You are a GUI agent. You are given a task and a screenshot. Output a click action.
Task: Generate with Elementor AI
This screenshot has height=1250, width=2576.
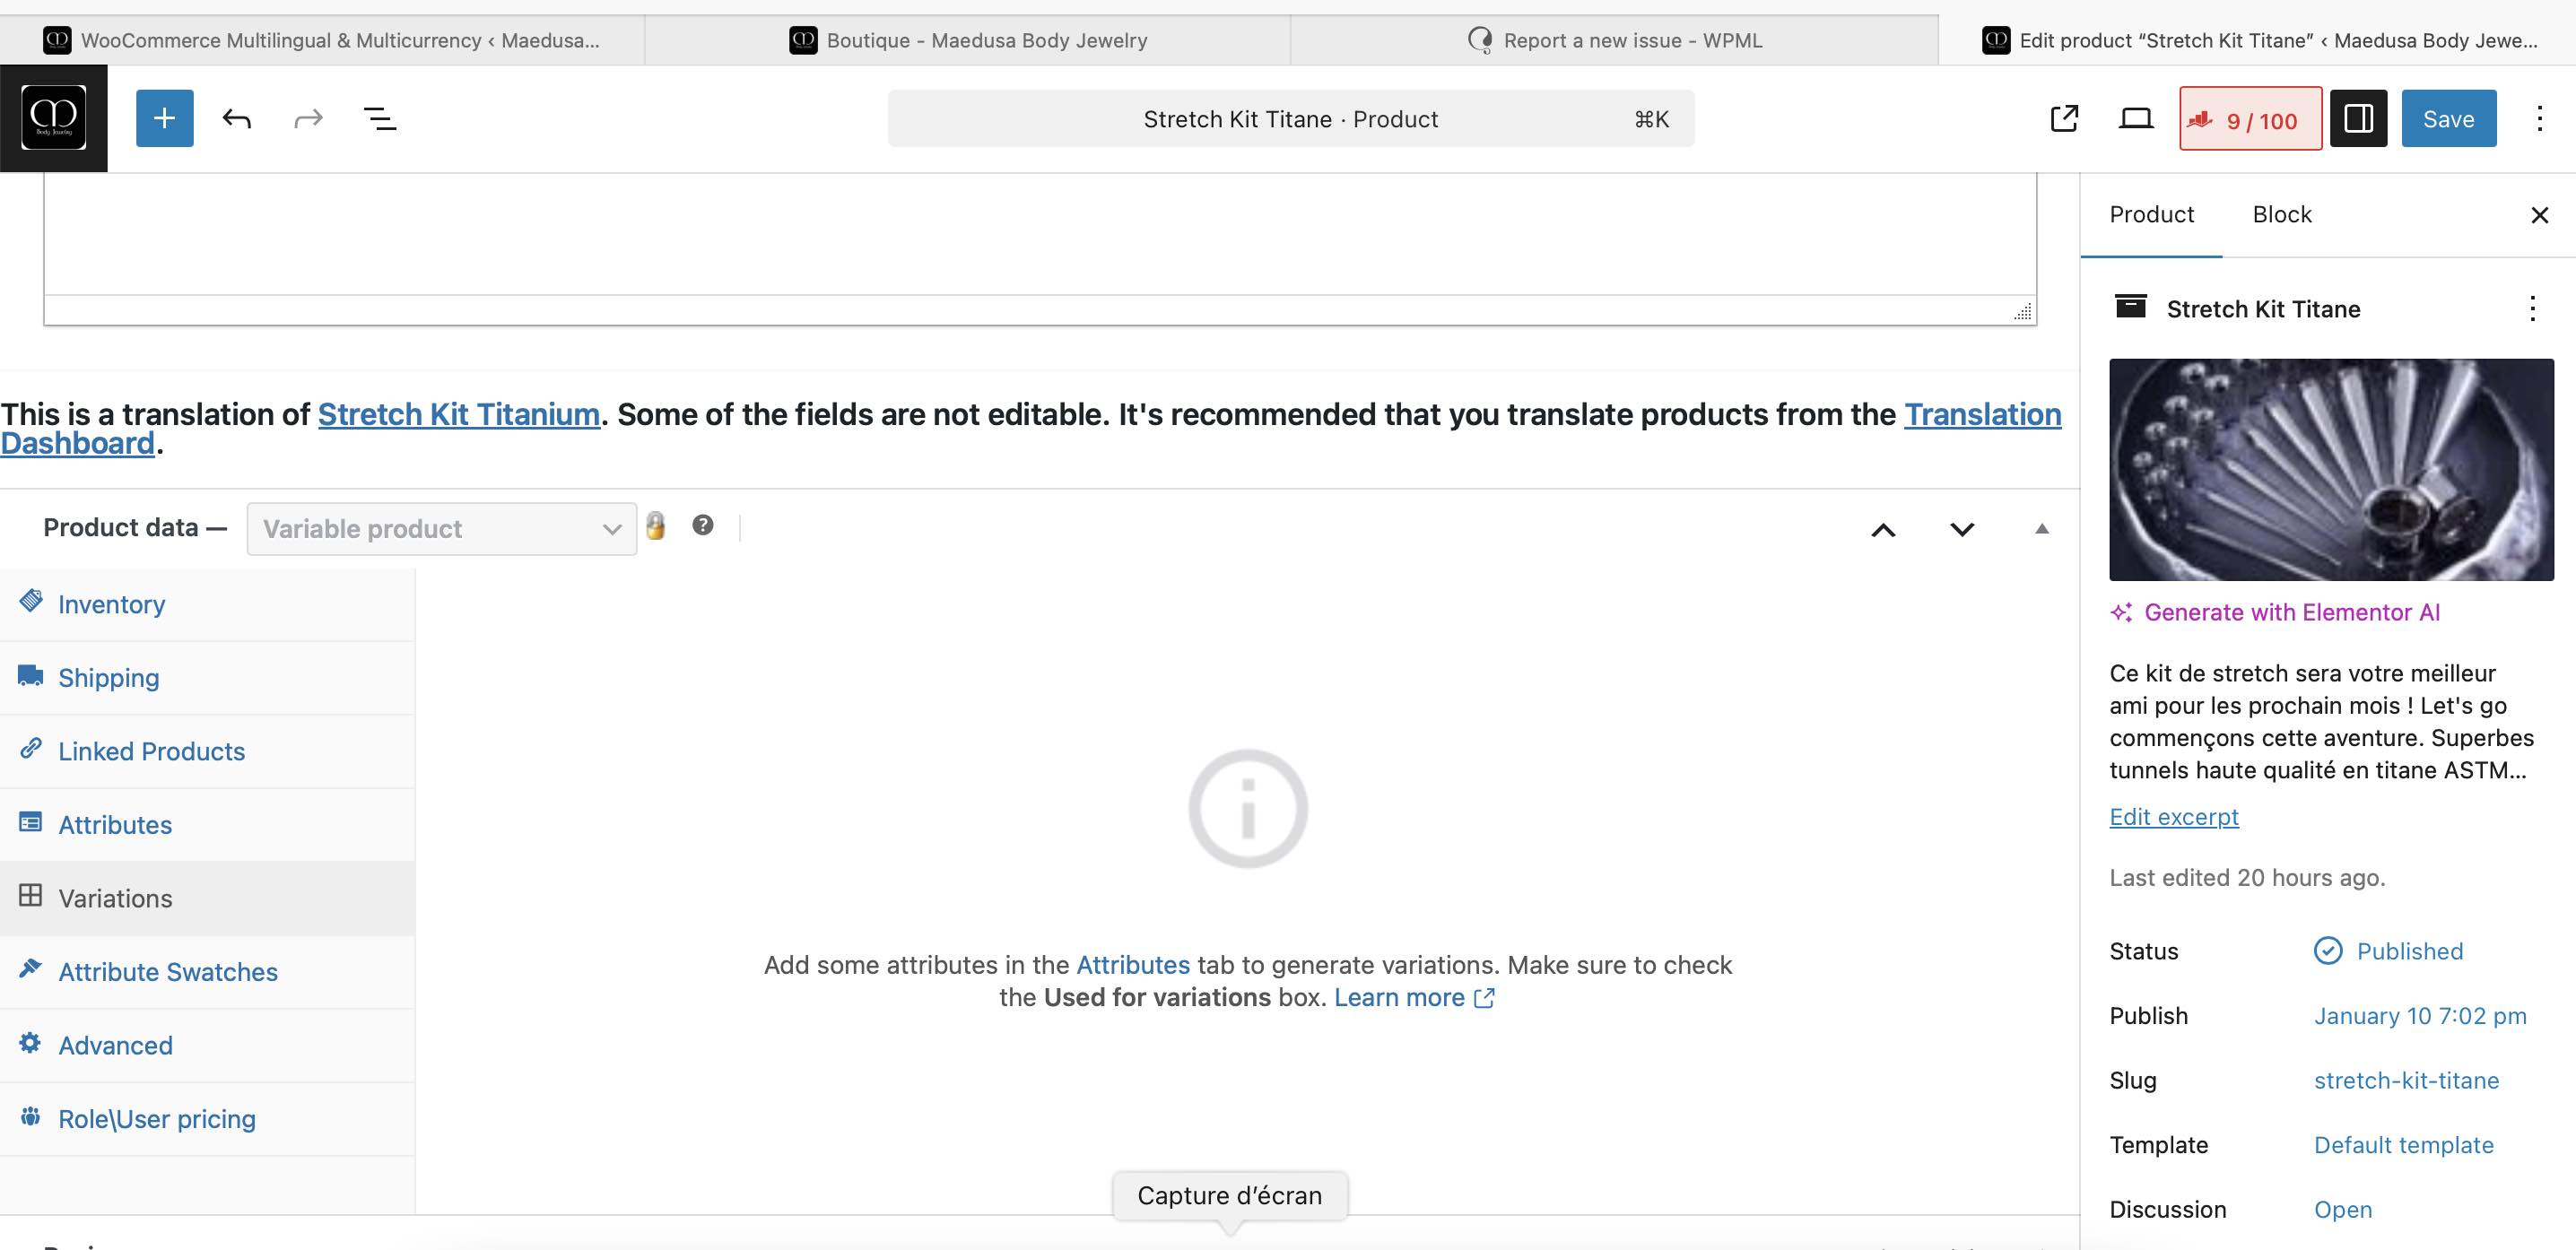(x=2275, y=612)
